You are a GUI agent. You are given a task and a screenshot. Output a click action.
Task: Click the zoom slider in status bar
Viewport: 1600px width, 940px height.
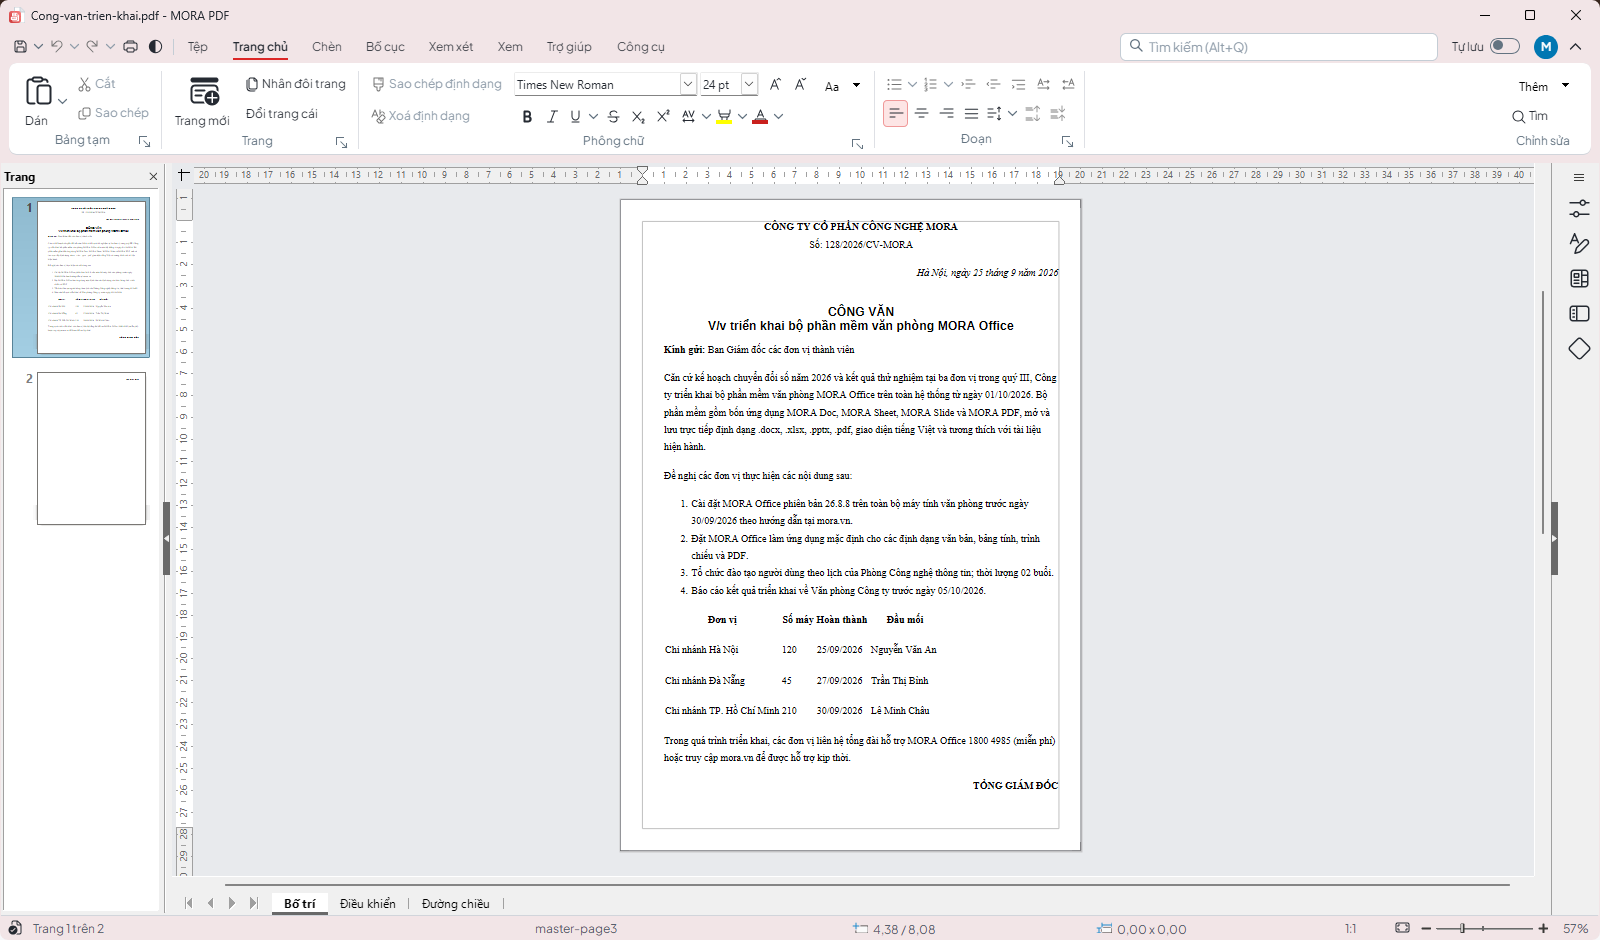[x=1484, y=928]
